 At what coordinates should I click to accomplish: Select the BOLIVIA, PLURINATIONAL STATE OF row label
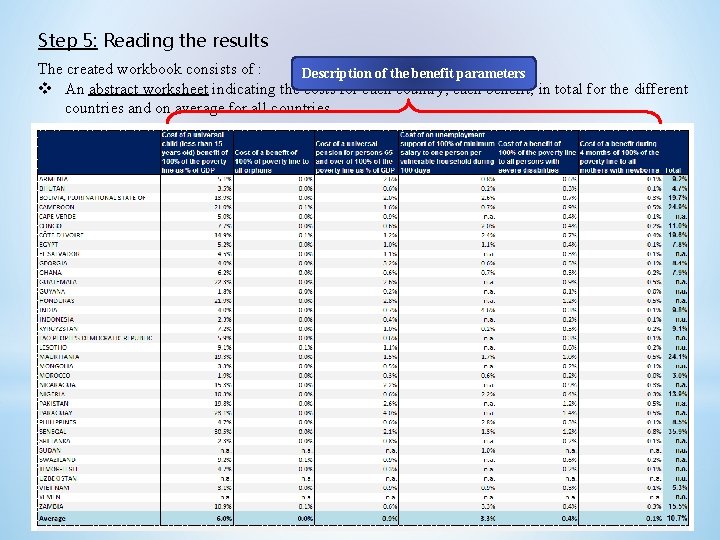tap(92, 198)
